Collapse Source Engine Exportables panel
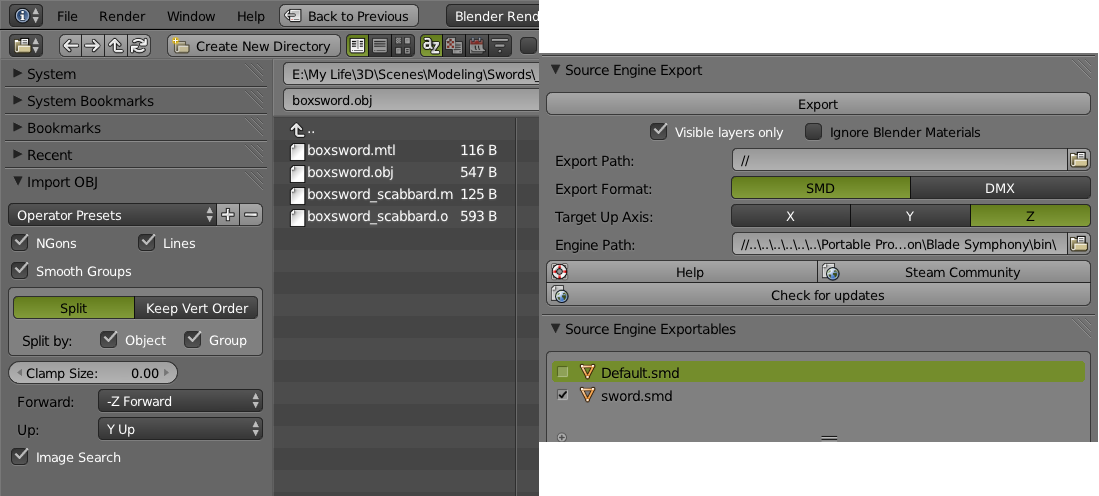1099x496 pixels. click(555, 328)
